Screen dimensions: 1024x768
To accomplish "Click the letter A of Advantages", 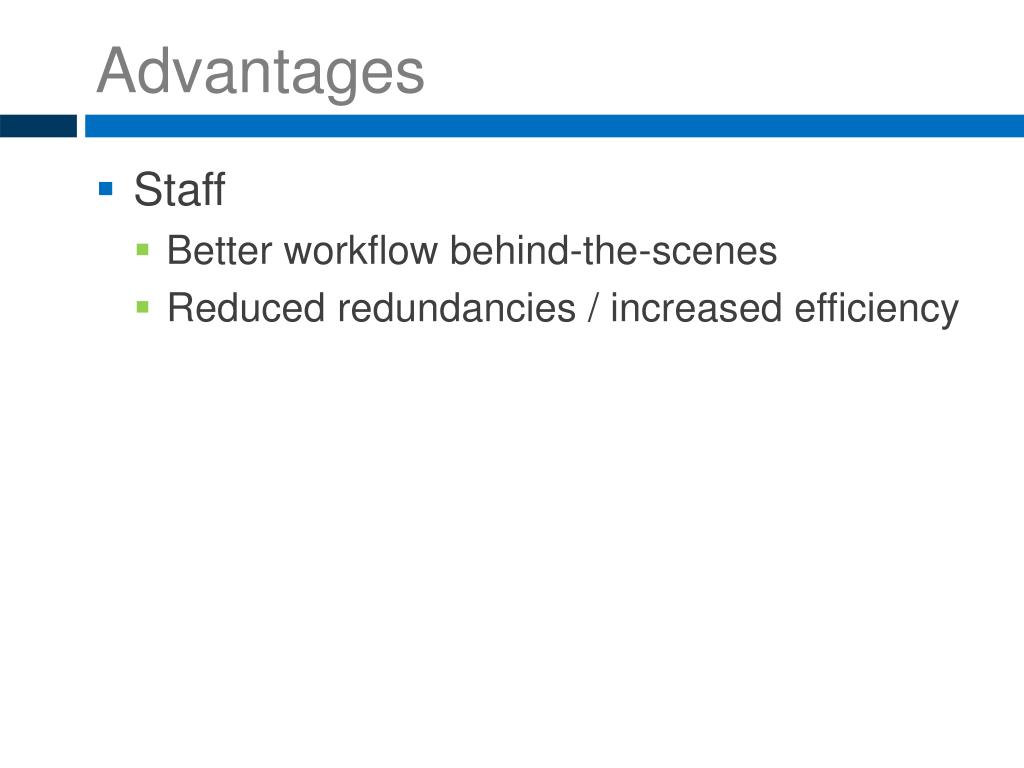I will (118, 71).
